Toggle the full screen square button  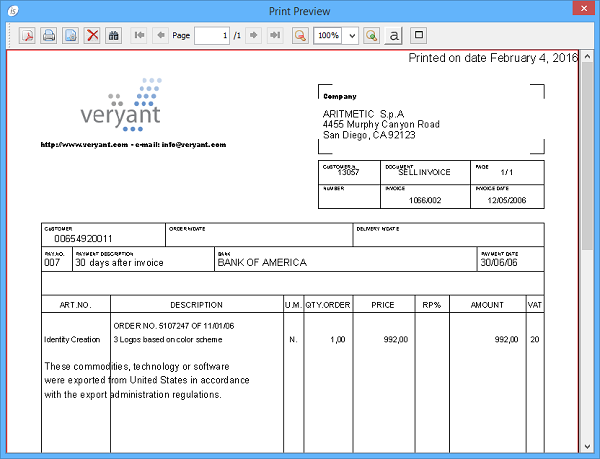click(x=419, y=35)
